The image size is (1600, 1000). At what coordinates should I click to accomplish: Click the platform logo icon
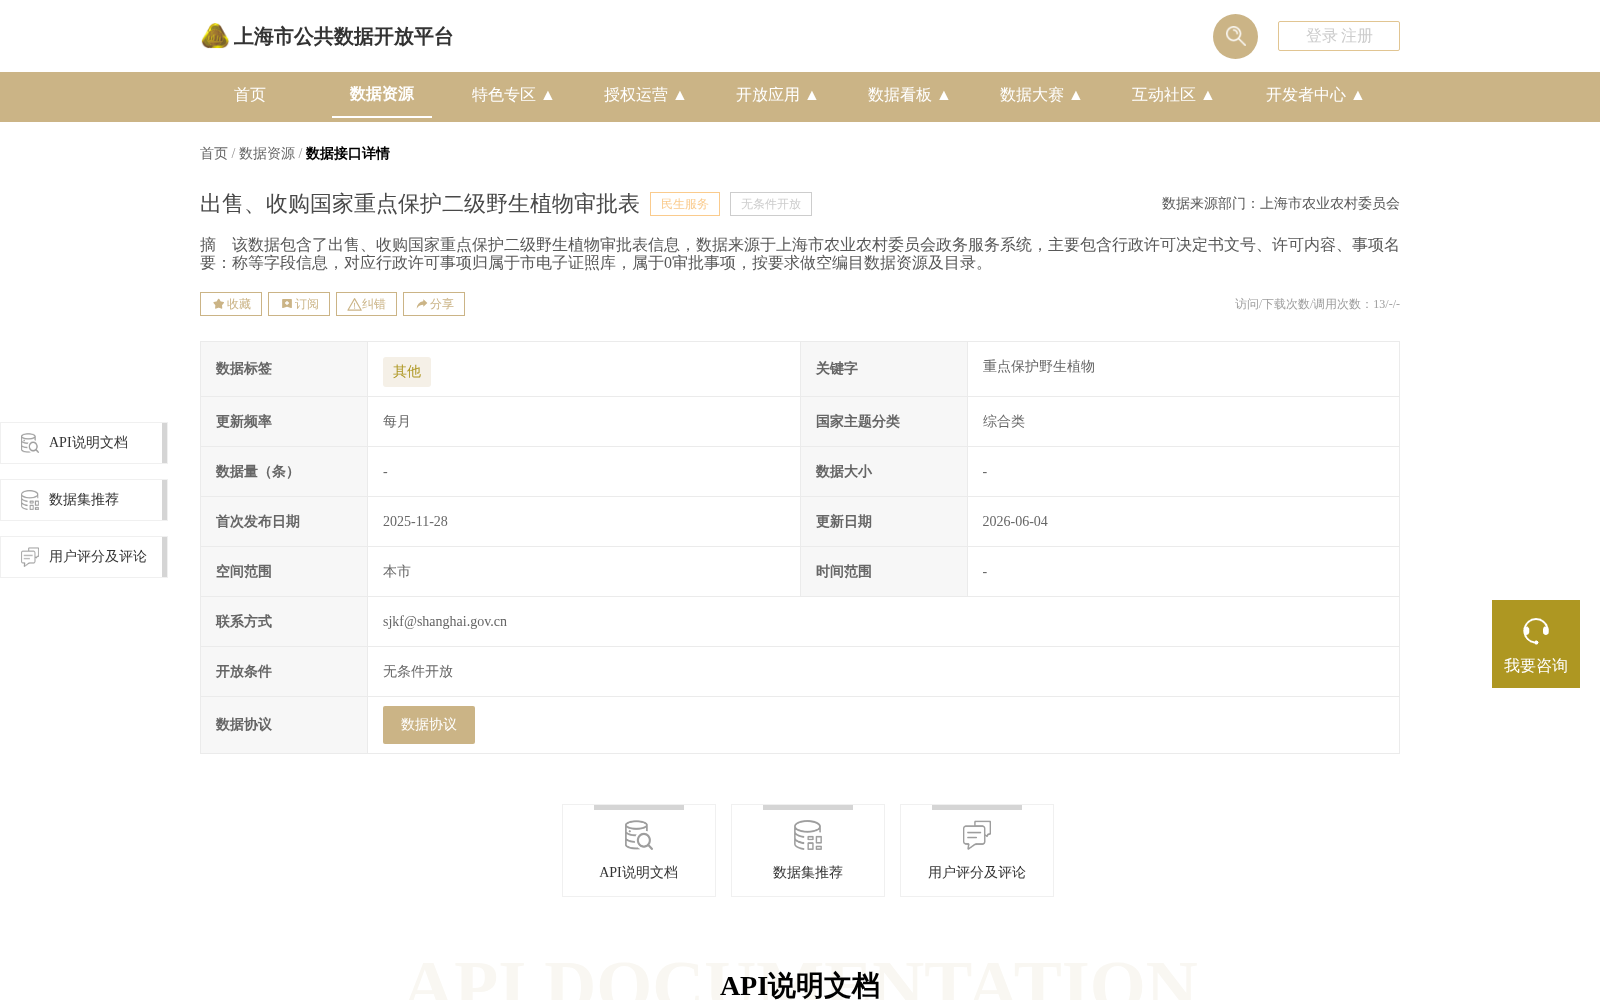pos(215,36)
